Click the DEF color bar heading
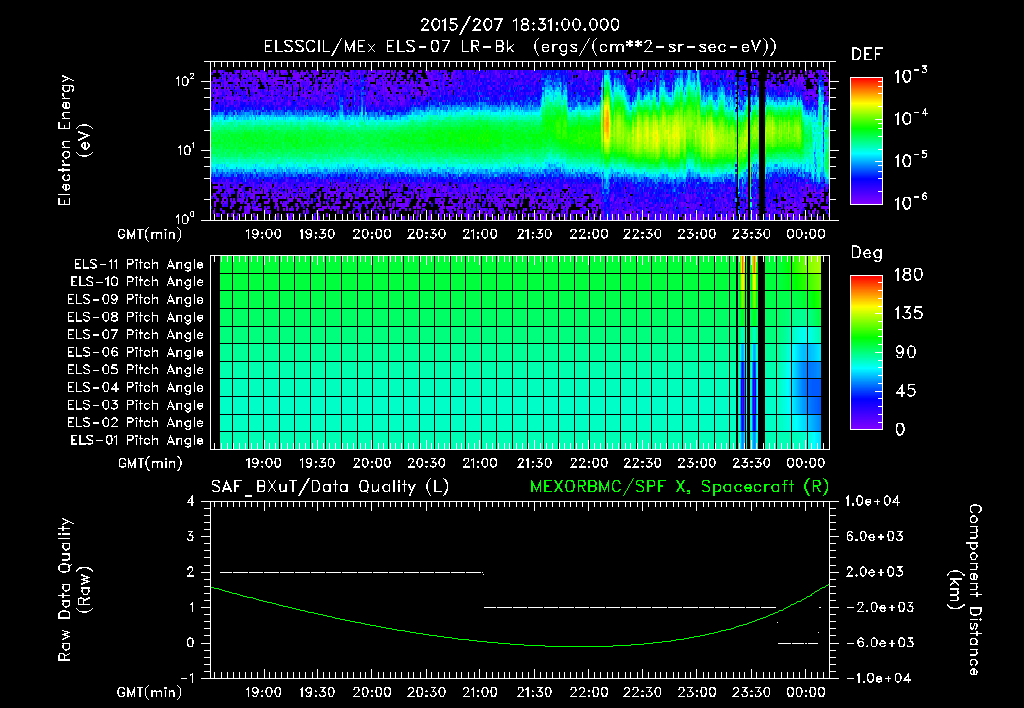1024x708 pixels. coord(866,54)
